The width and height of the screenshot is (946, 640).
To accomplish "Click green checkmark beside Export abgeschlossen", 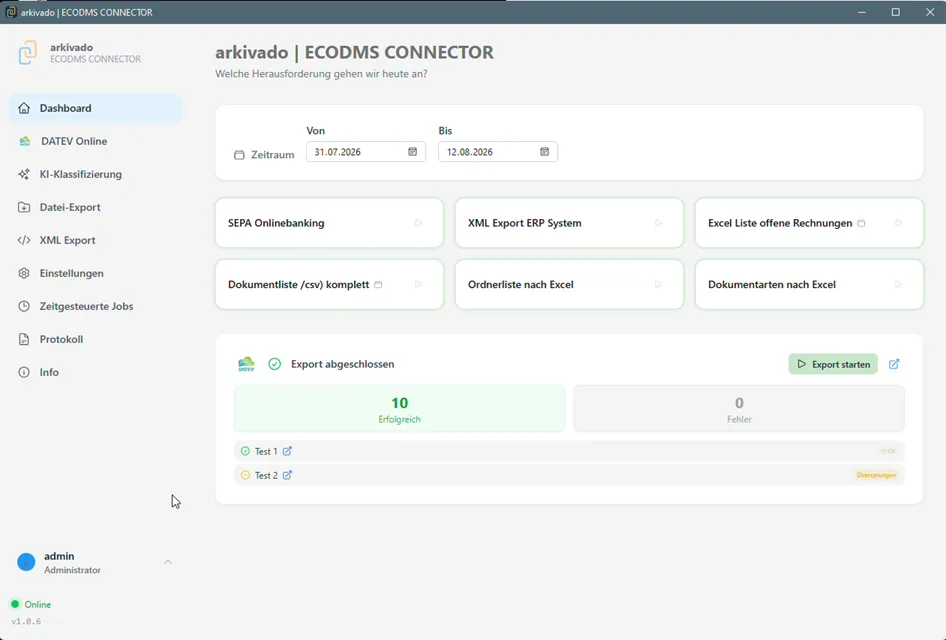I will pyautogui.click(x=275, y=364).
